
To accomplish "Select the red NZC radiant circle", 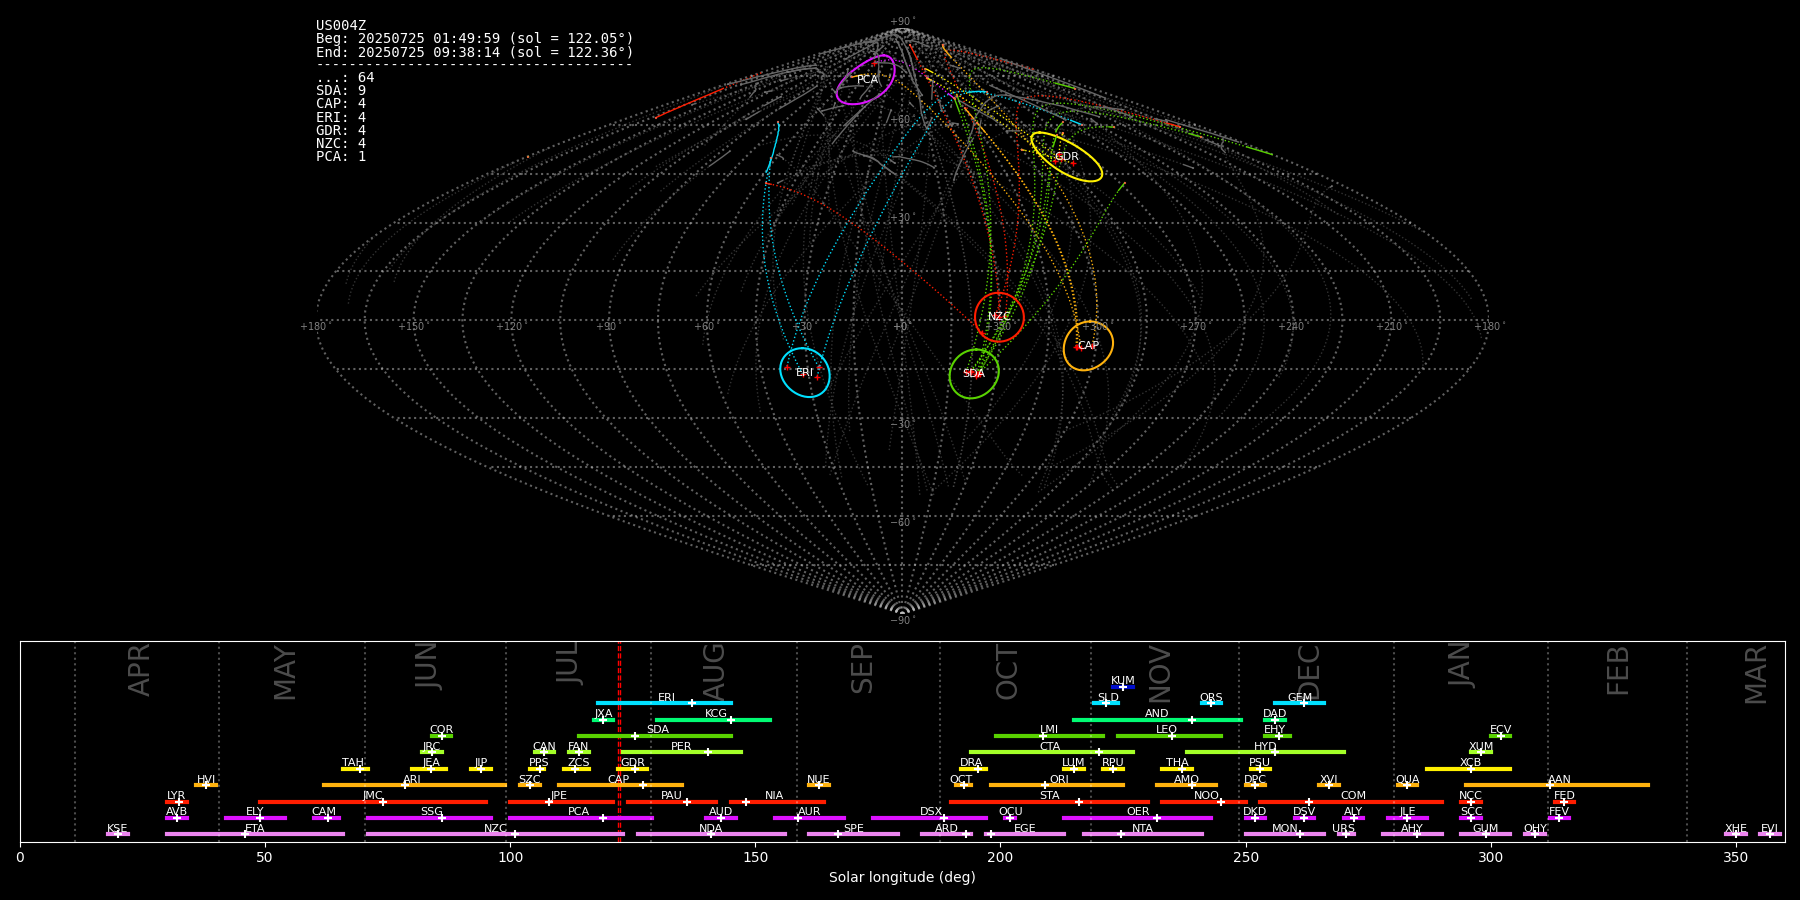I will [x=999, y=317].
